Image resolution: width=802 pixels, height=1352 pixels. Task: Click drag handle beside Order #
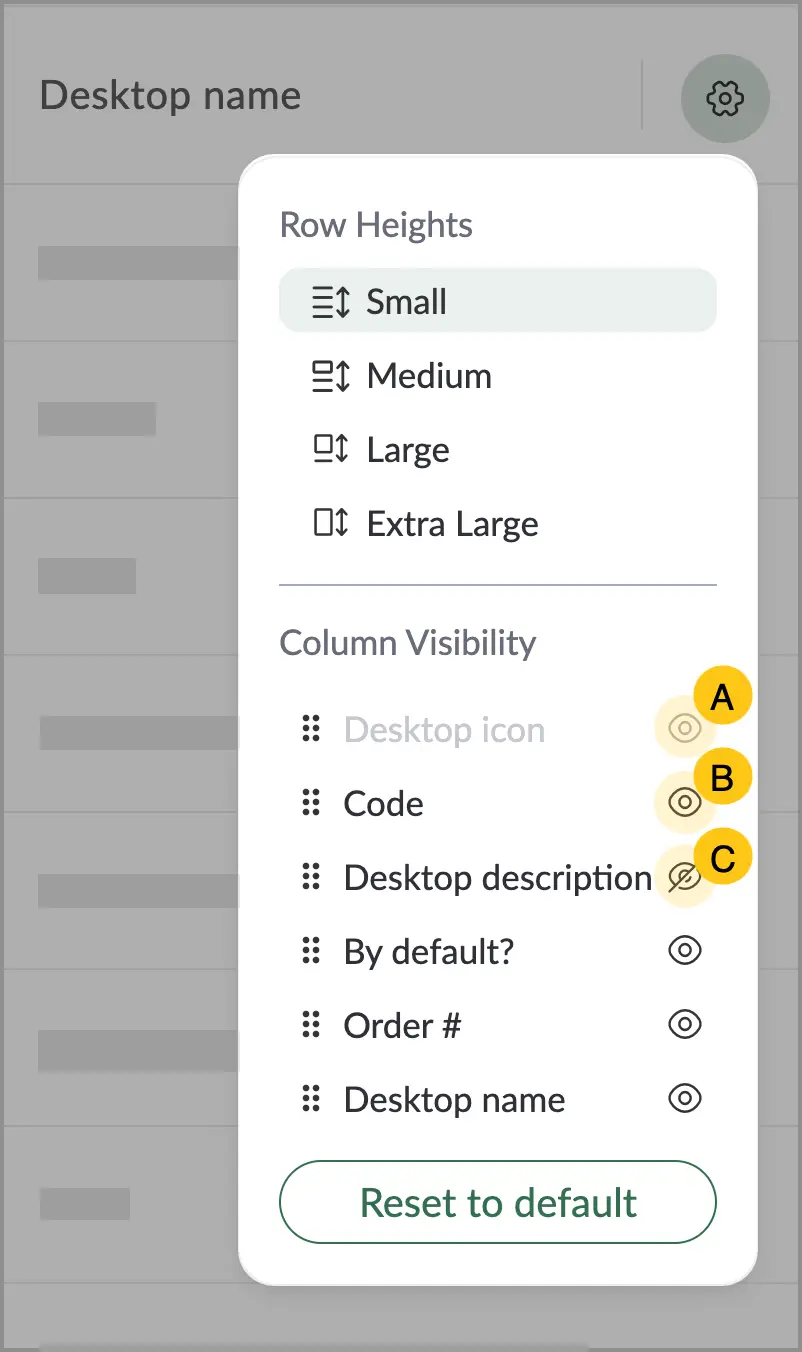pyautogui.click(x=311, y=1025)
